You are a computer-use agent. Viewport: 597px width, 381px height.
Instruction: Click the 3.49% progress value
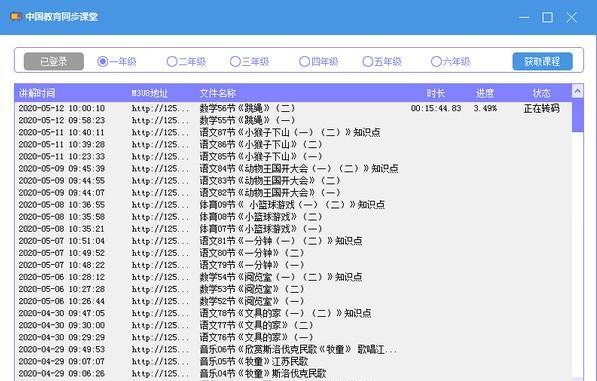point(485,108)
